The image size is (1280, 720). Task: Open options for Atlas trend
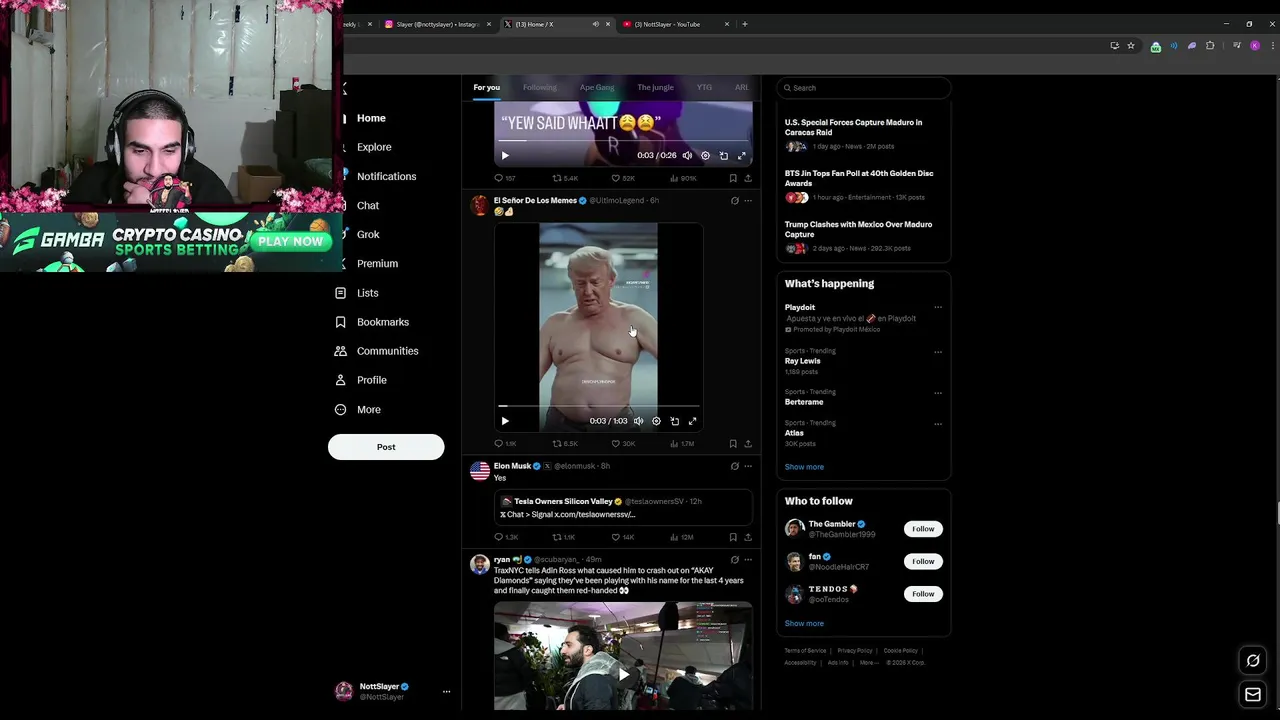[x=937, y=424]
